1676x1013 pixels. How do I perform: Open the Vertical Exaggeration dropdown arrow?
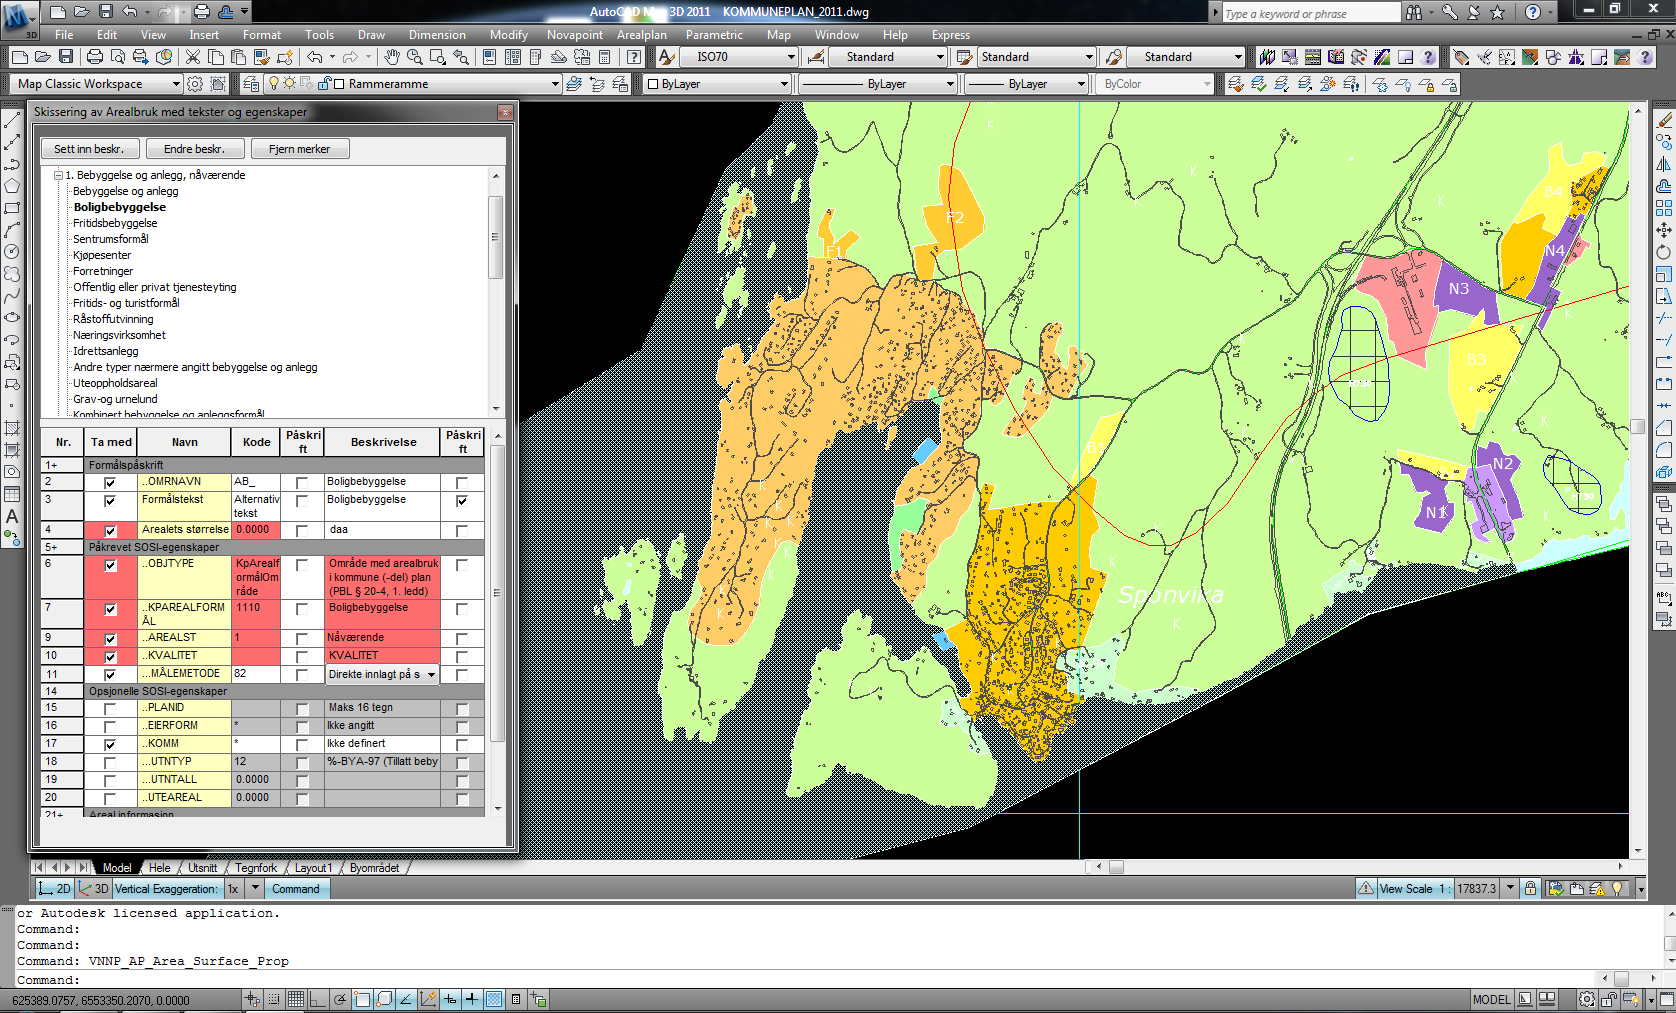(x=255, y=889)
